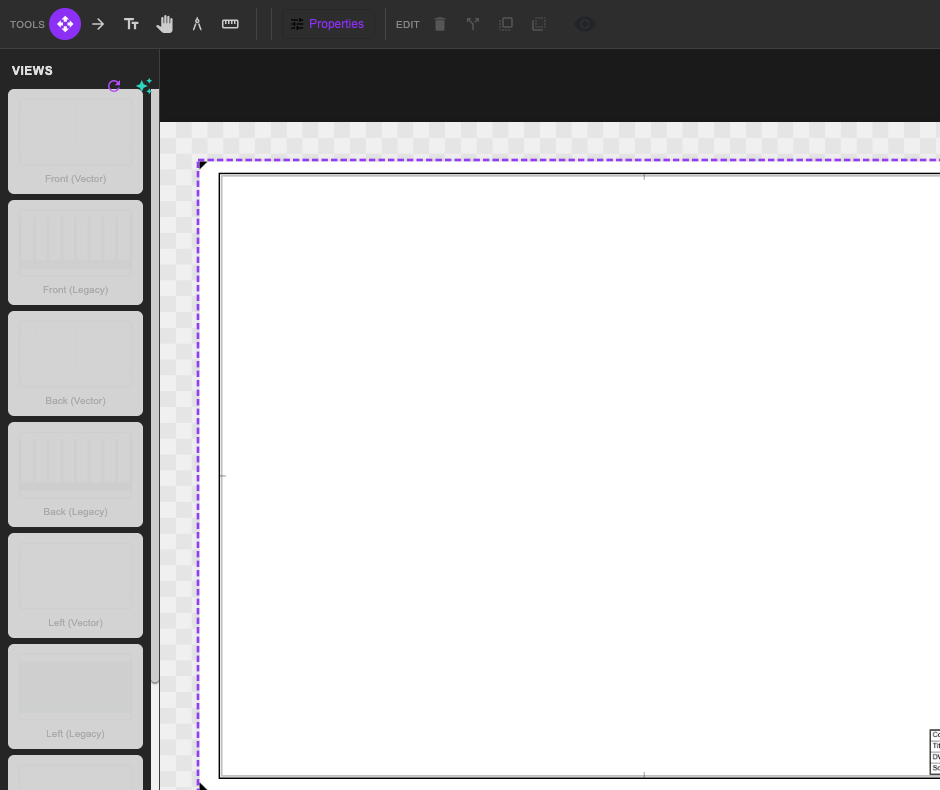Toggle the preview eye icon
This screenshot has width=940, height=790.
(584, 23)
